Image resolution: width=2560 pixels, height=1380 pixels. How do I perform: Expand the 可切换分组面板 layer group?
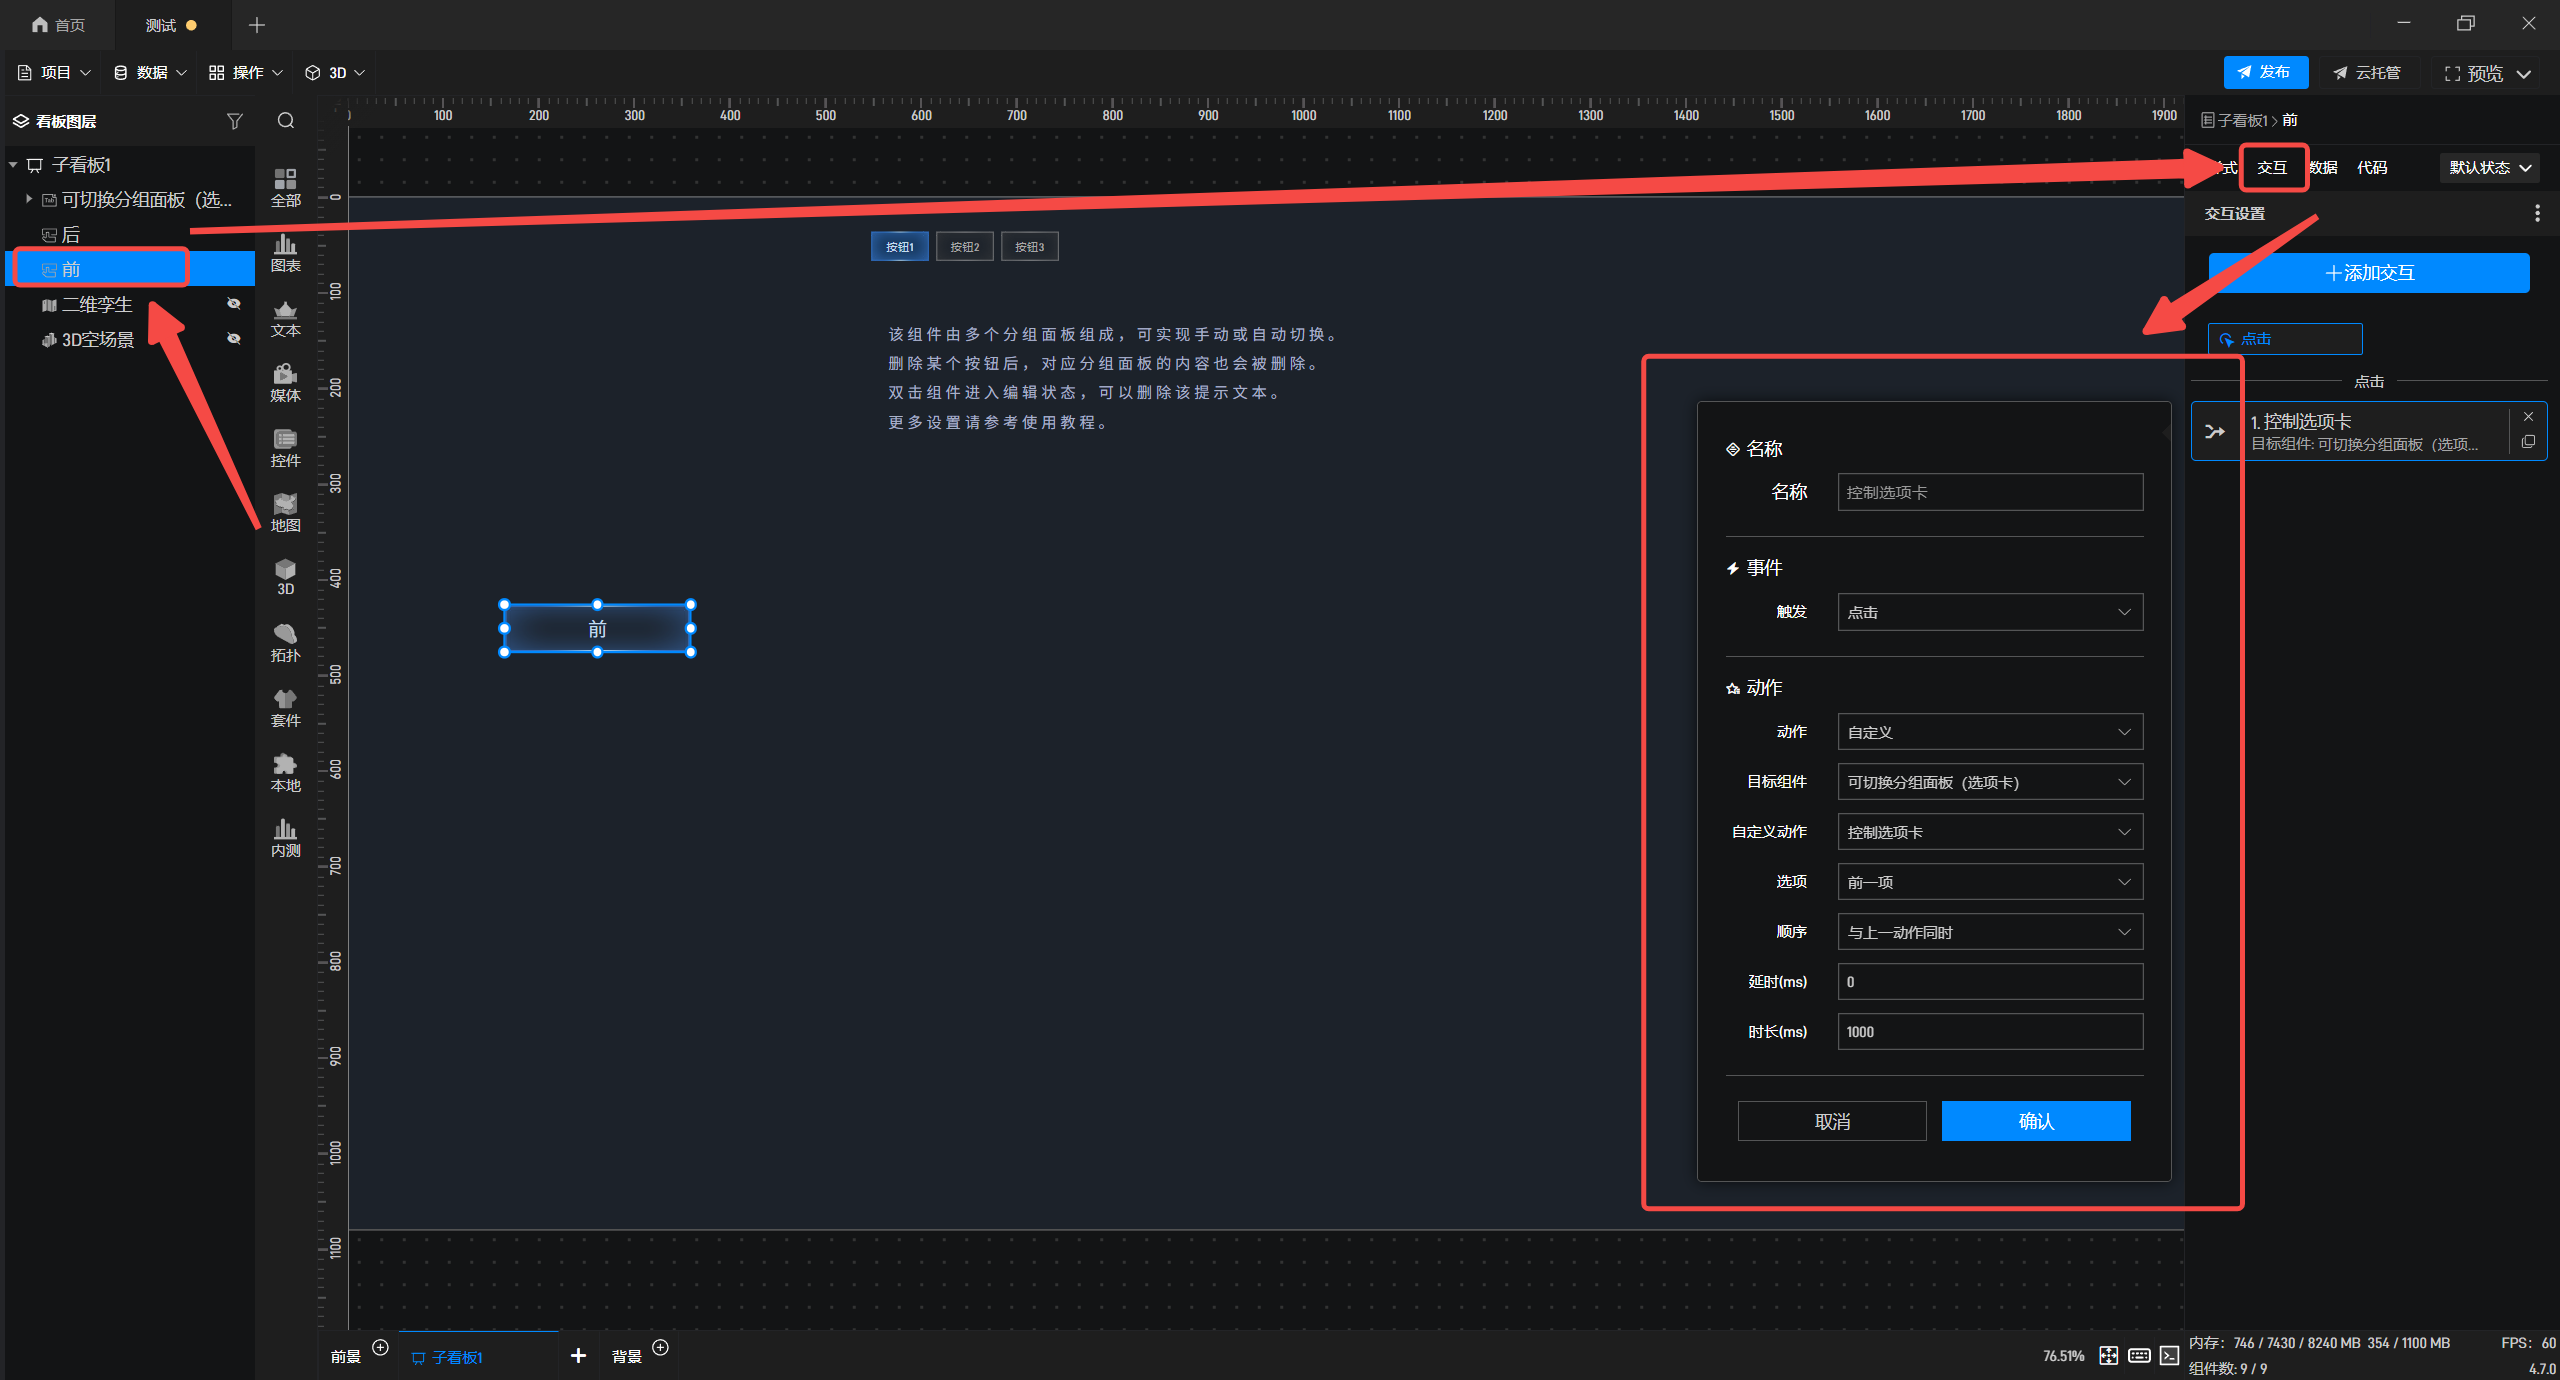29,199
